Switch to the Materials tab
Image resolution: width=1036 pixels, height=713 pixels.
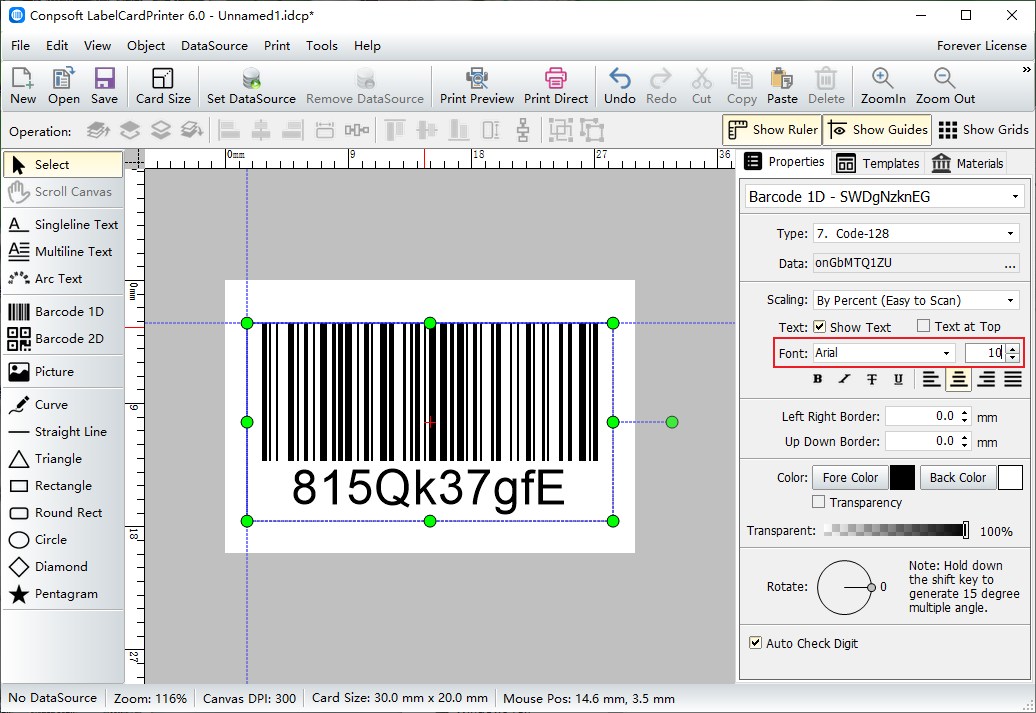tap(967, 163)
